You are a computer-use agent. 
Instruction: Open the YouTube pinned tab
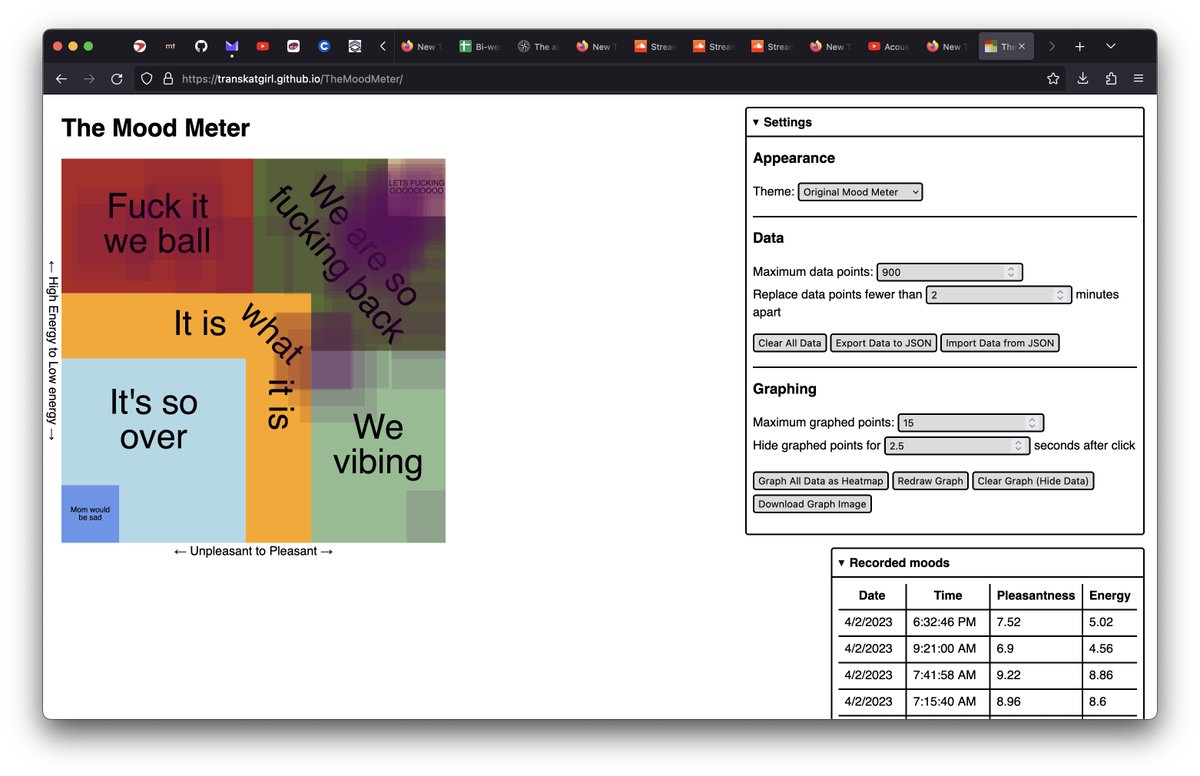(x=262, y=46)
